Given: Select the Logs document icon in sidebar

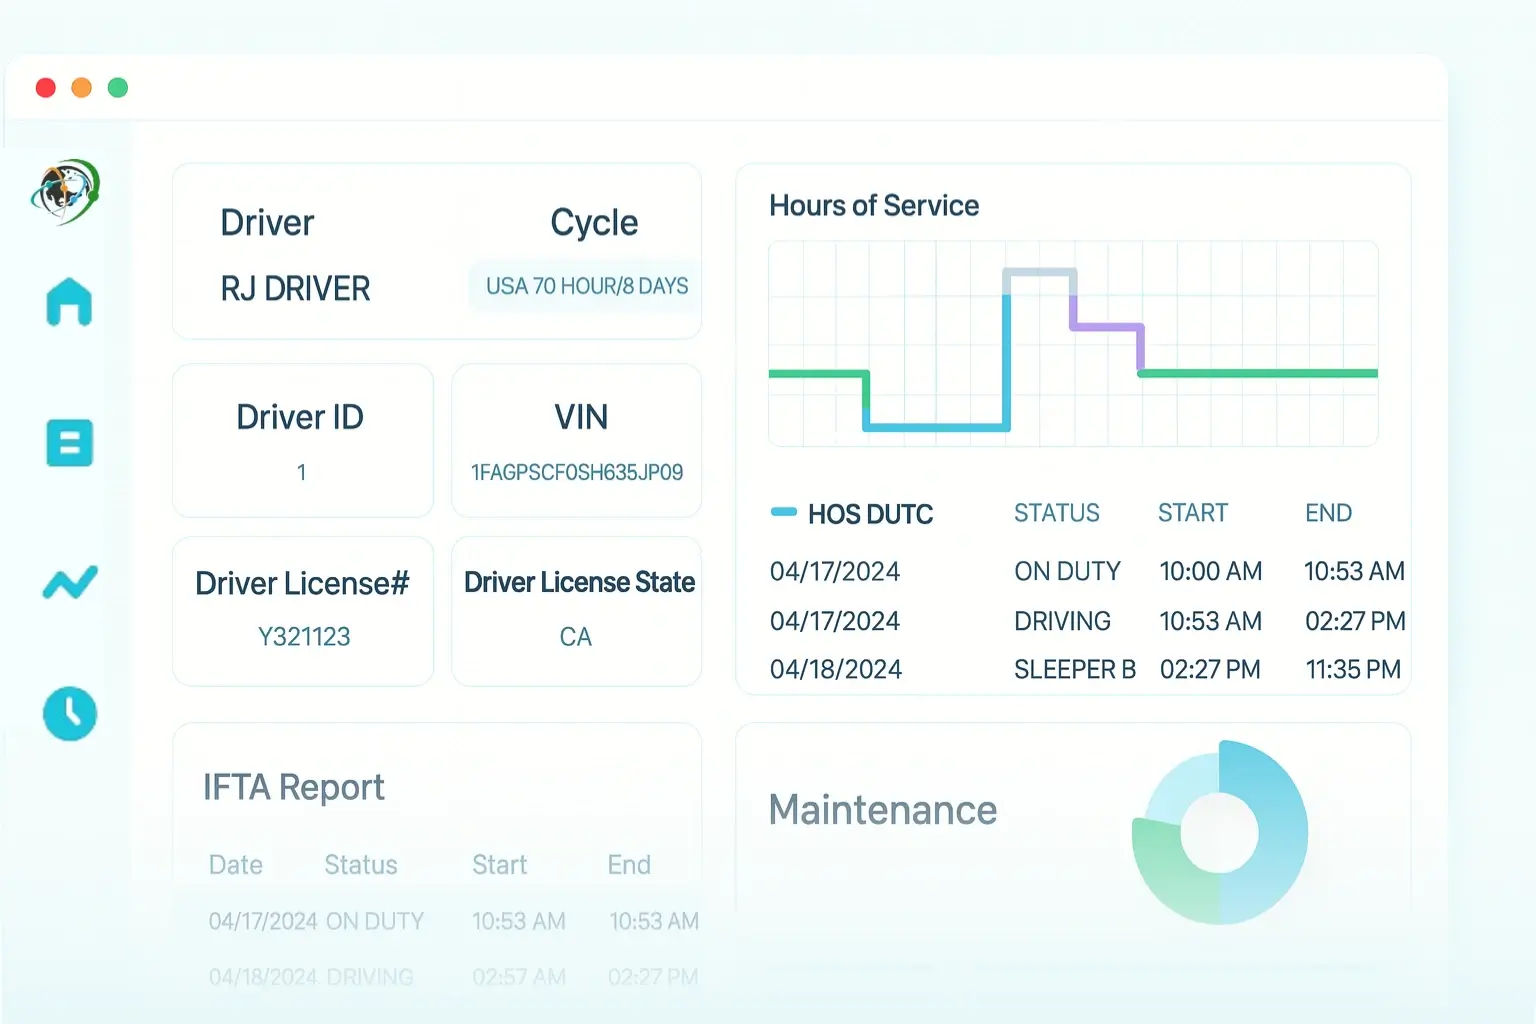Looking at the screenshot, I should pyautogui.click(x=69, y=444).
